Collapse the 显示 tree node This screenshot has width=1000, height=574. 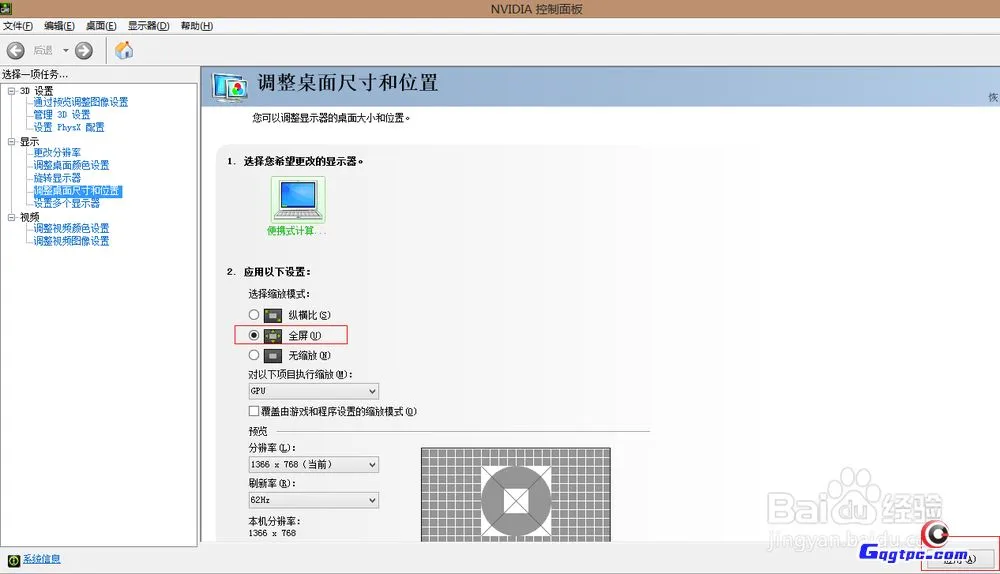pyautogui.click(x=11, y=141)
